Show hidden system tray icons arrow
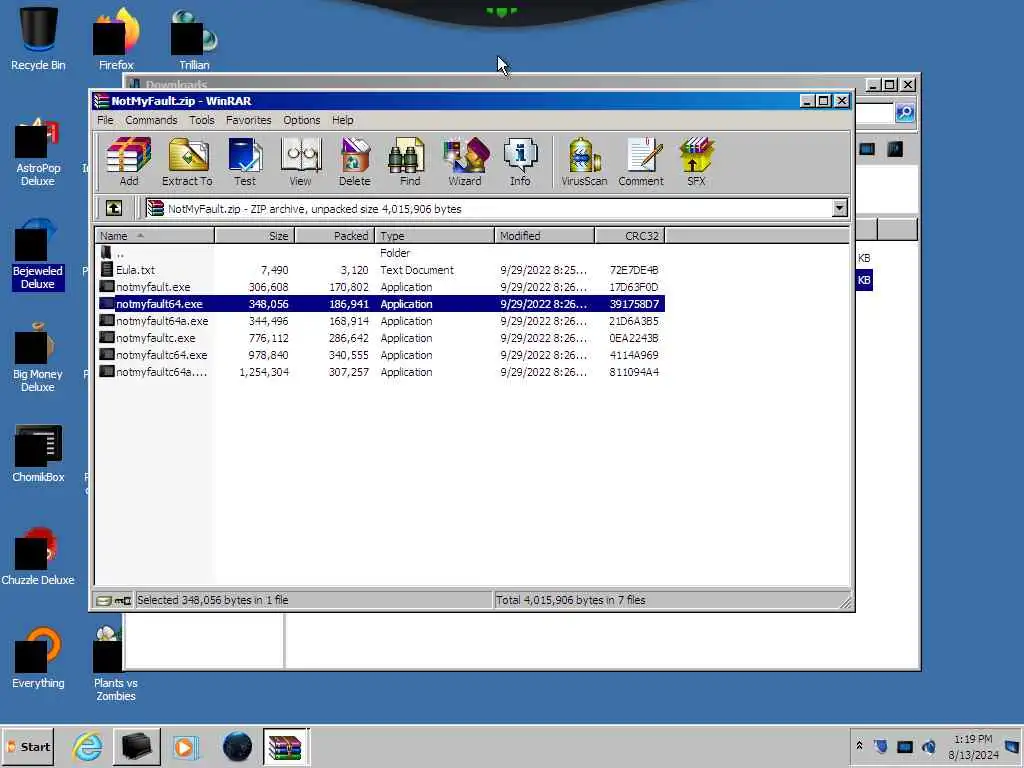 859,746
